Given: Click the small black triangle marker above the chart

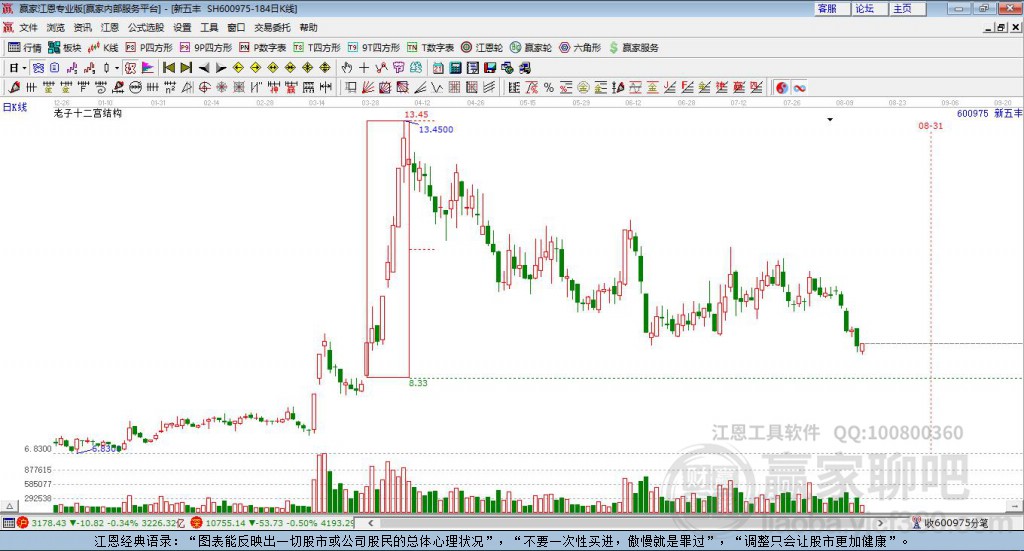Looking at the screenshot, I should (x=830, y=119).
